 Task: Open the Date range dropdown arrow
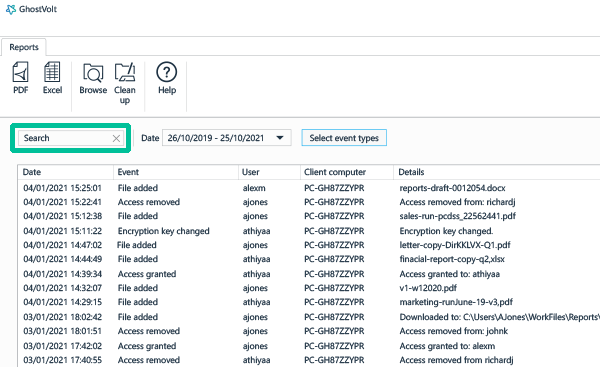tap(280, 138)
